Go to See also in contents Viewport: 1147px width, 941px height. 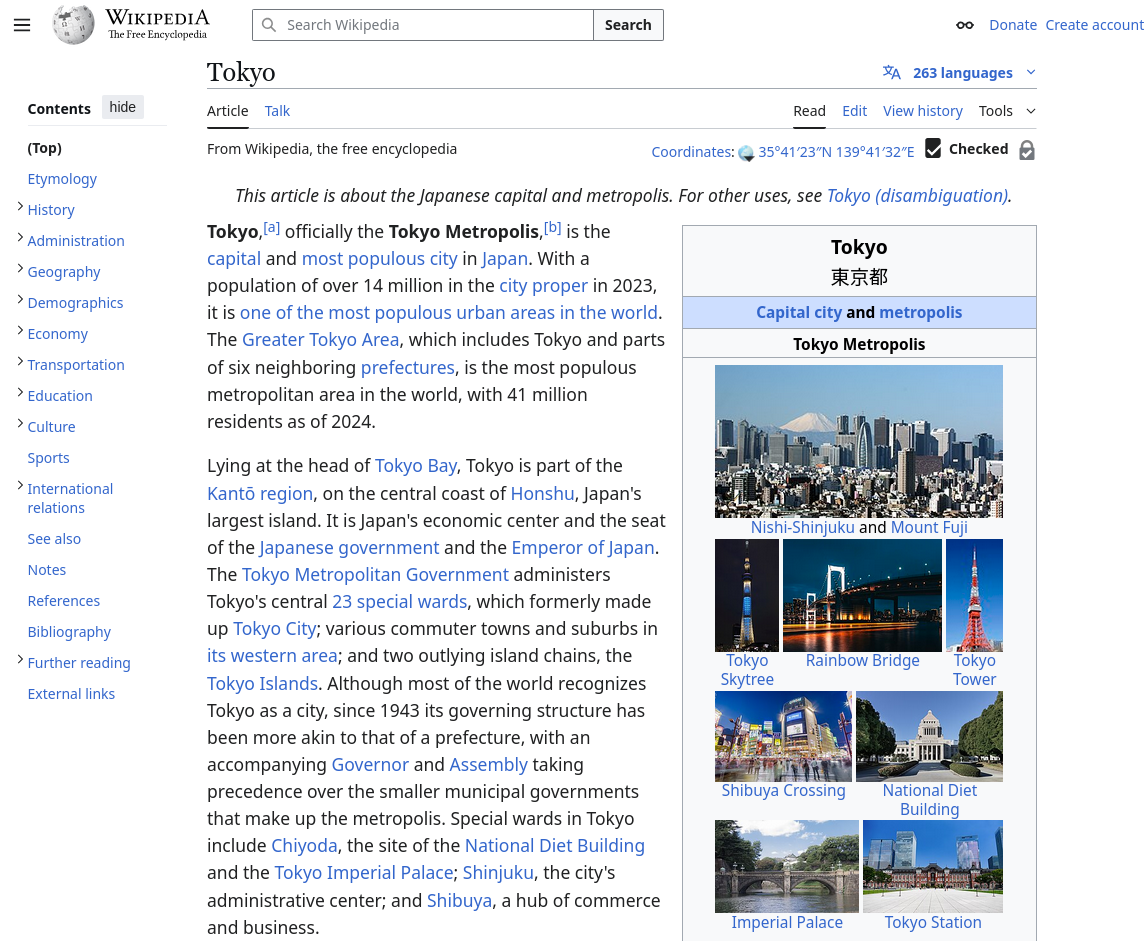[x=54, y=539]
